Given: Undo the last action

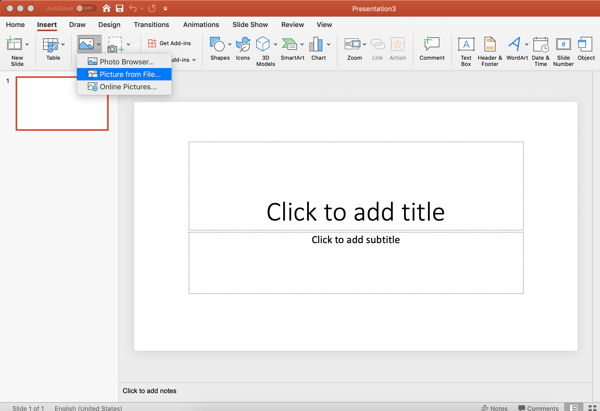Looking at the screenshot, I should tap(133, 8).
